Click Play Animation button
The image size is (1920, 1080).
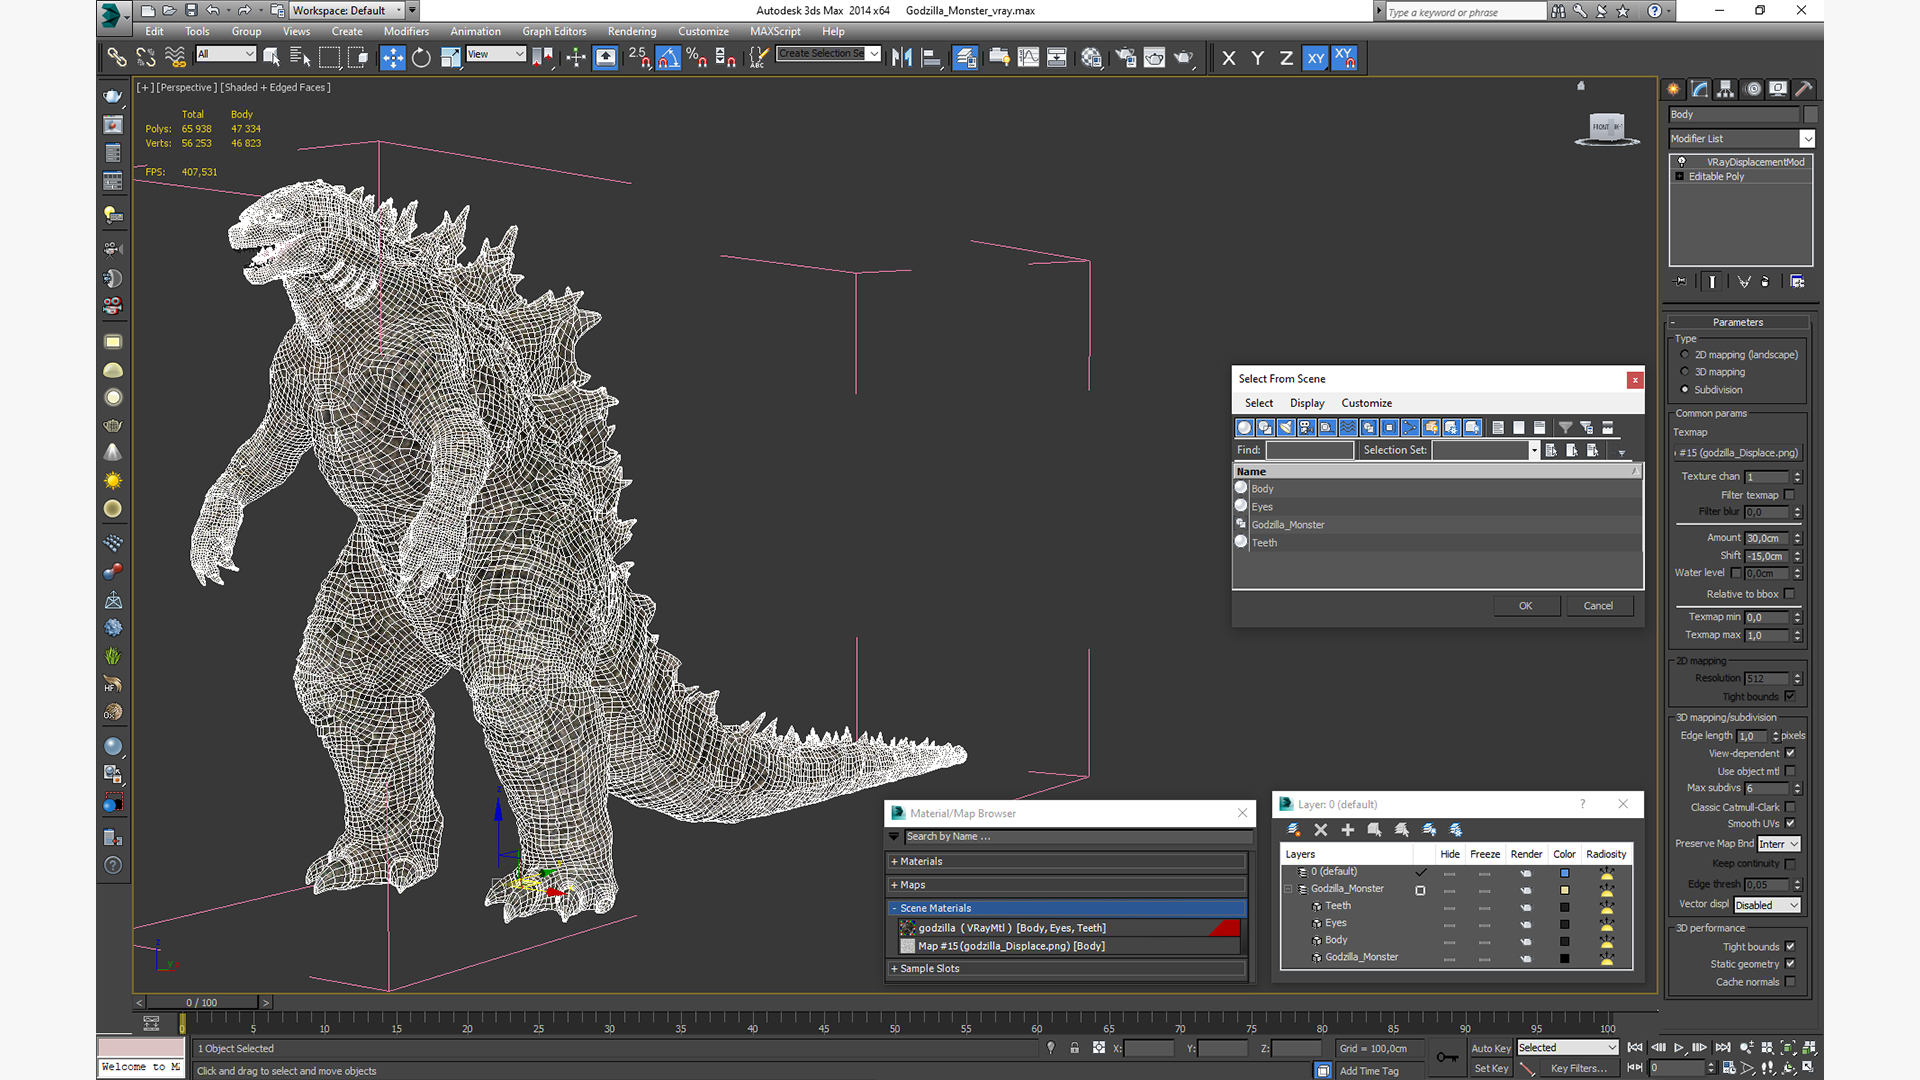click(1679, 1048)
